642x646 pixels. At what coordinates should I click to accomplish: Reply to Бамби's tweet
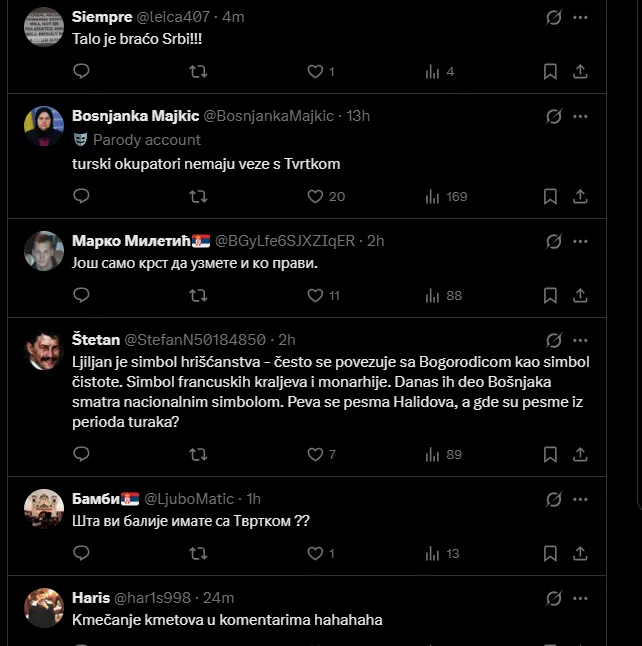(81, 553)
